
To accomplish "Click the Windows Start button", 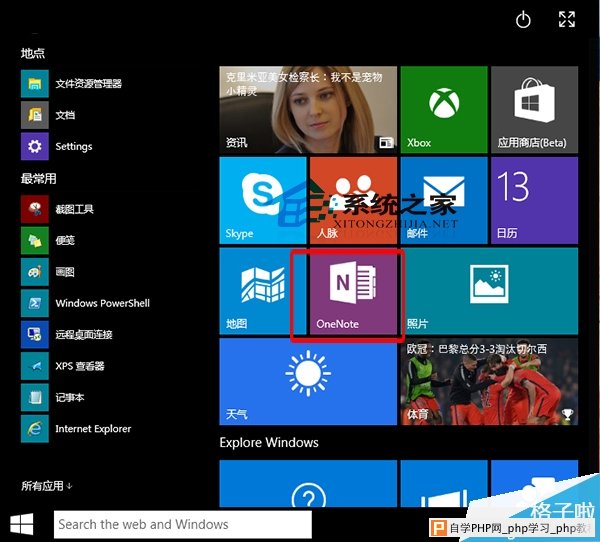I will click(x=22, y=524).
